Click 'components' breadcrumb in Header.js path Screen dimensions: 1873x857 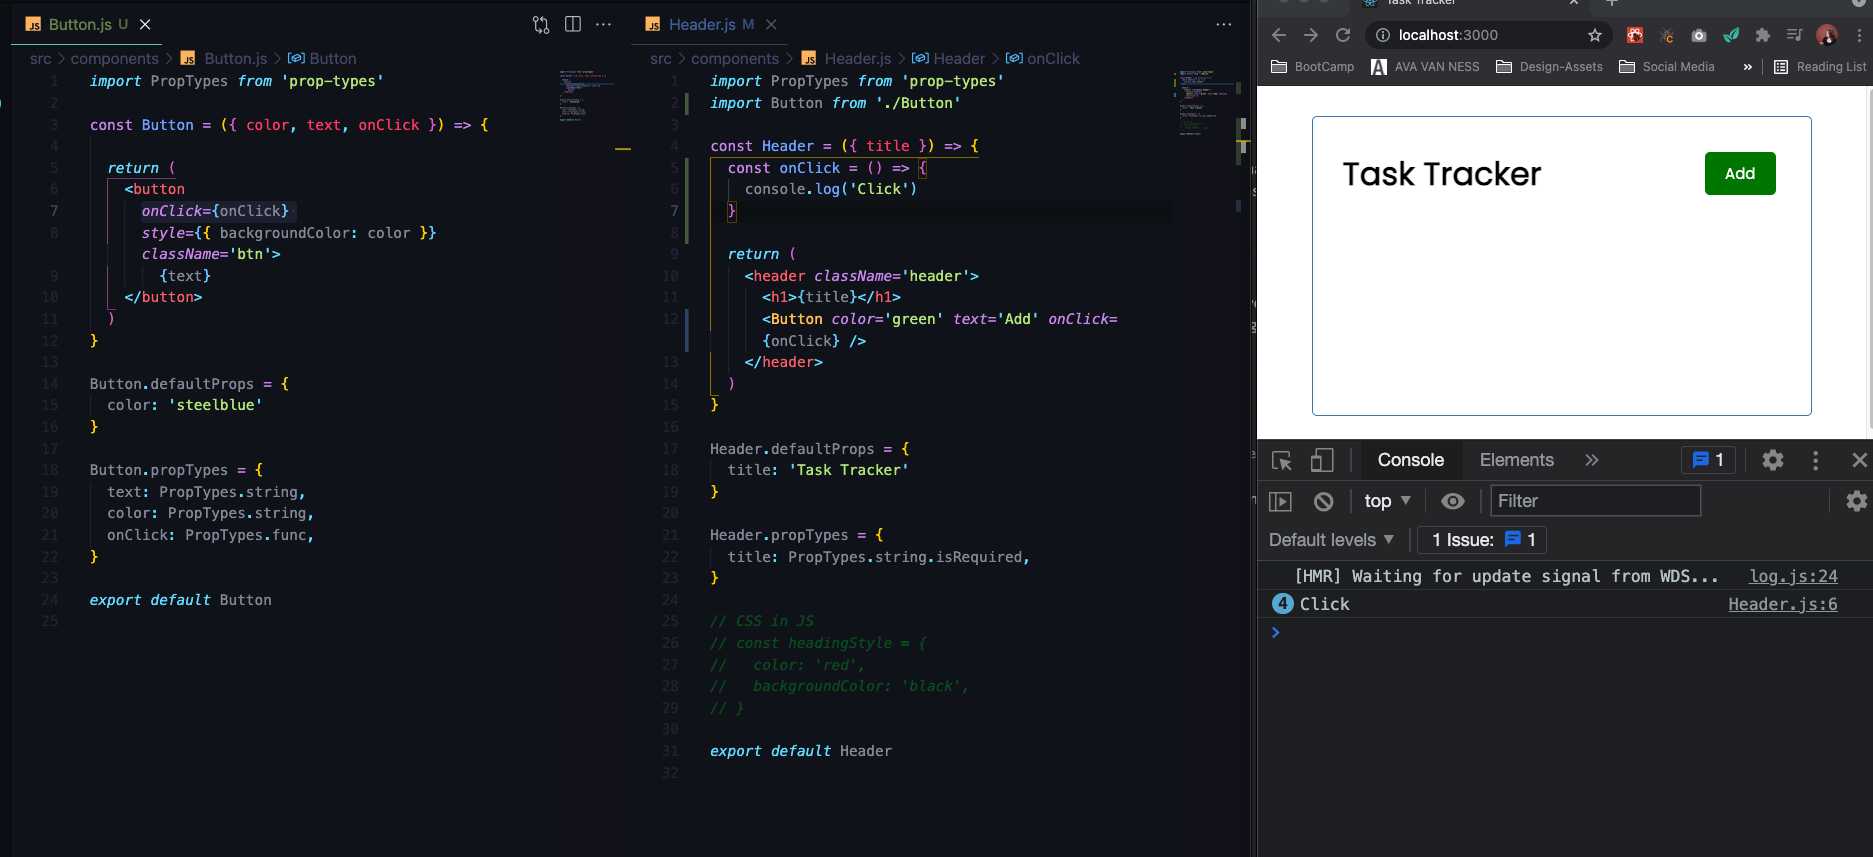(x=735, y=59)
